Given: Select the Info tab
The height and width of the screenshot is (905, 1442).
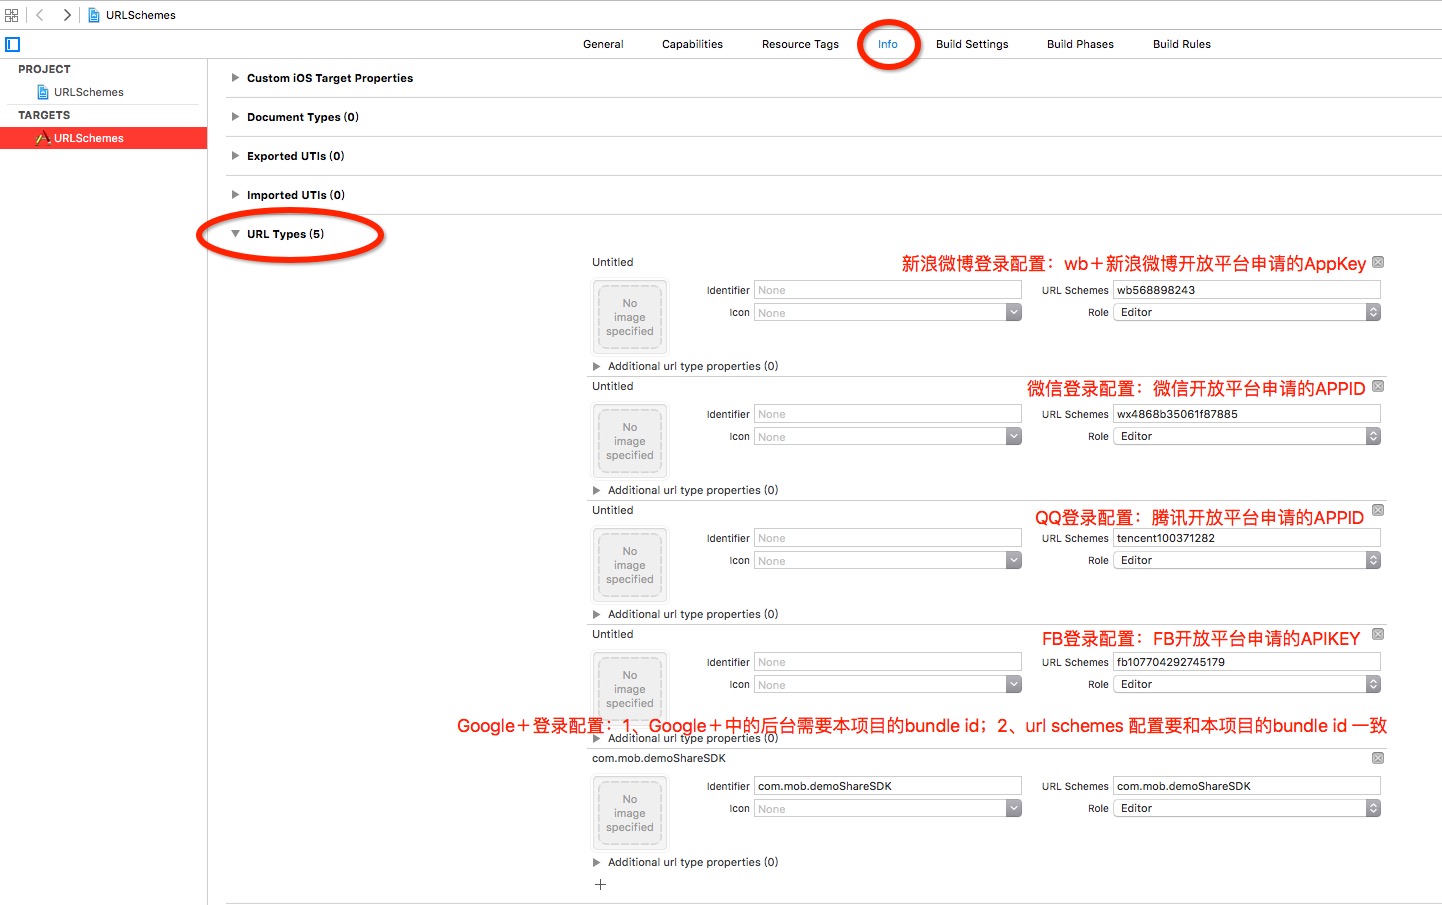Looking at the screenshot, I should coord(888,44).
